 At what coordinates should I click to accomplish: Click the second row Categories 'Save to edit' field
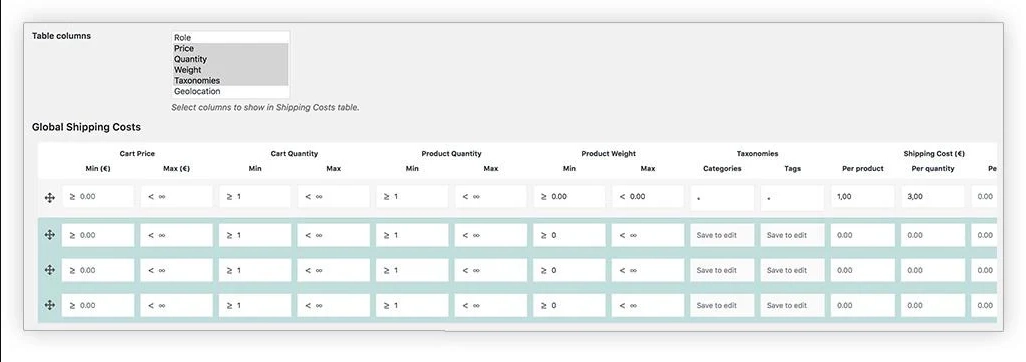(x=722, y=235)
